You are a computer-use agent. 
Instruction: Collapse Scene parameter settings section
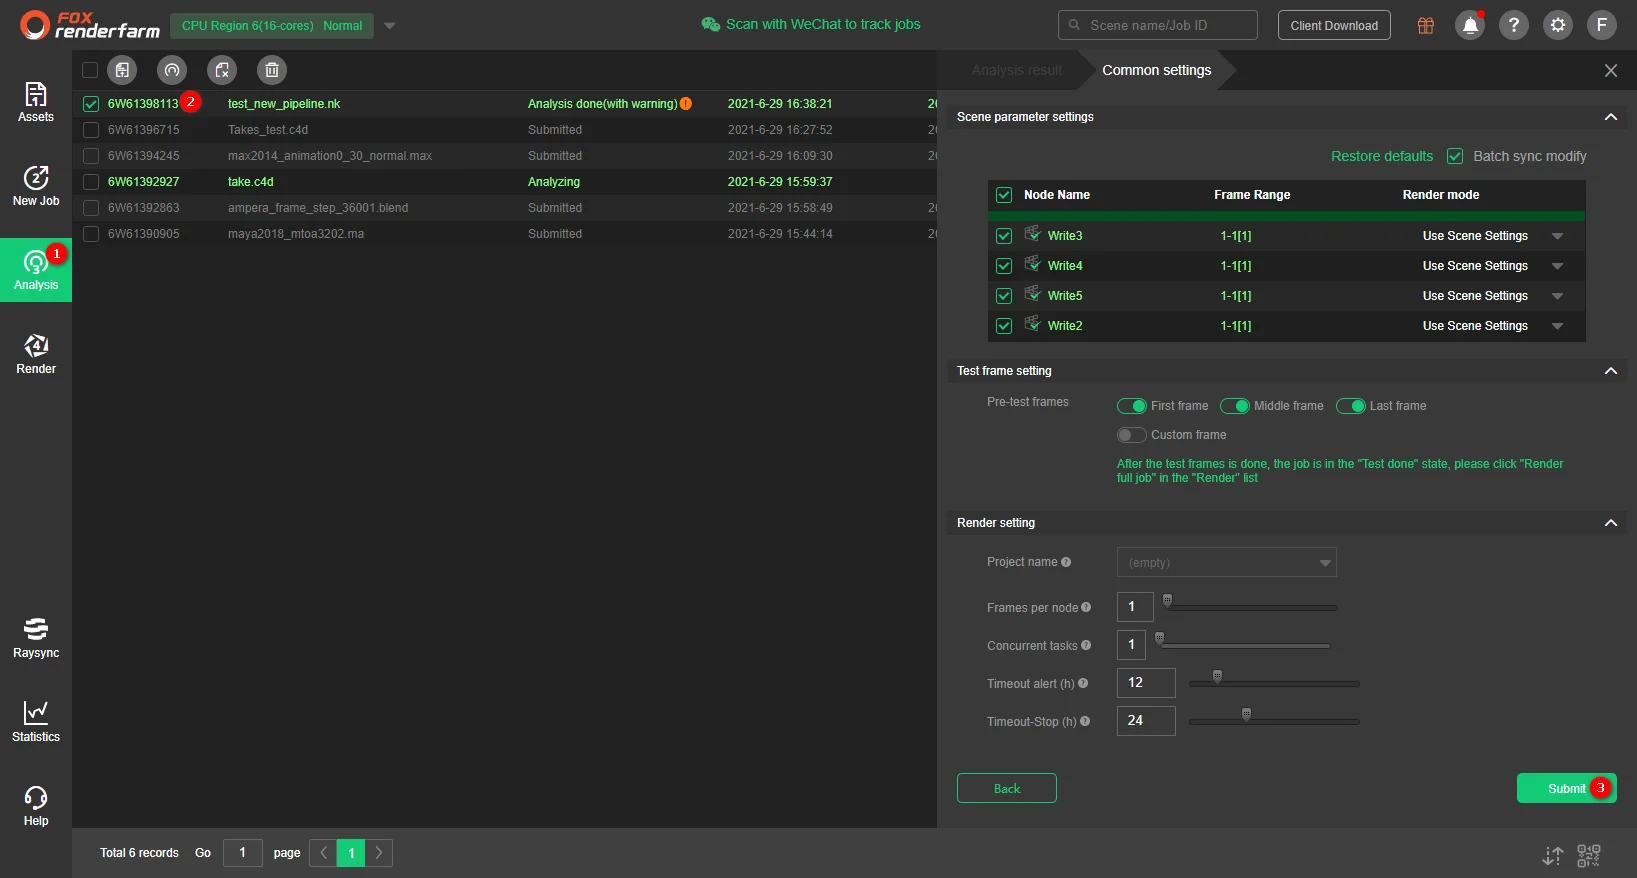click(x=1611, y=117)
